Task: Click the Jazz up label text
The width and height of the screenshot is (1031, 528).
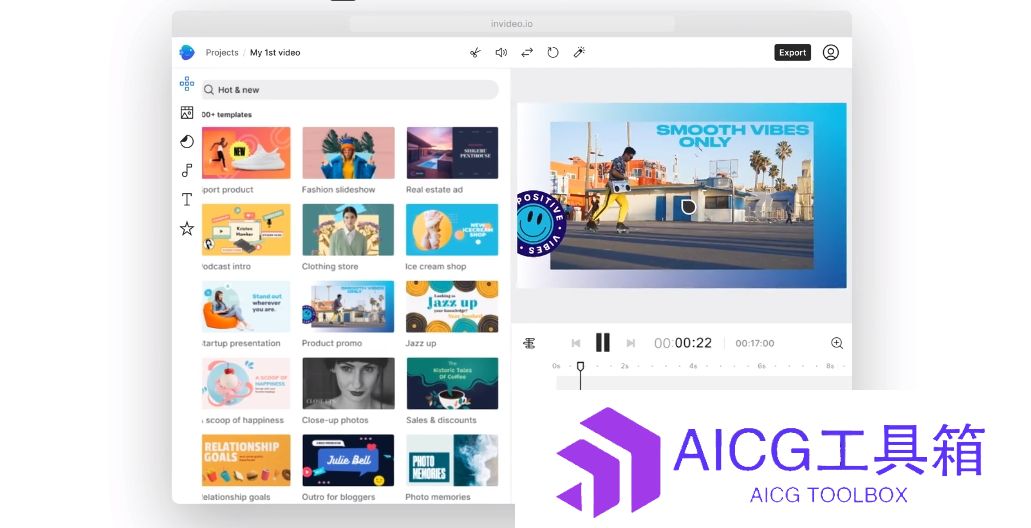Action: coord(421,343)
